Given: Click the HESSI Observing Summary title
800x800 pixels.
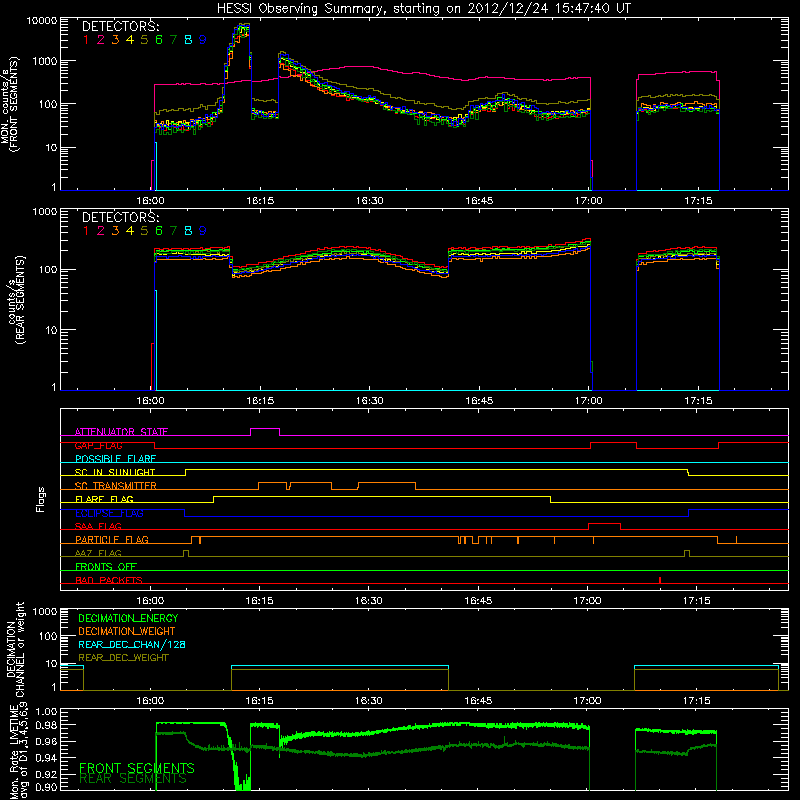Looking at the screenshot, I should (x=423, y=8).
